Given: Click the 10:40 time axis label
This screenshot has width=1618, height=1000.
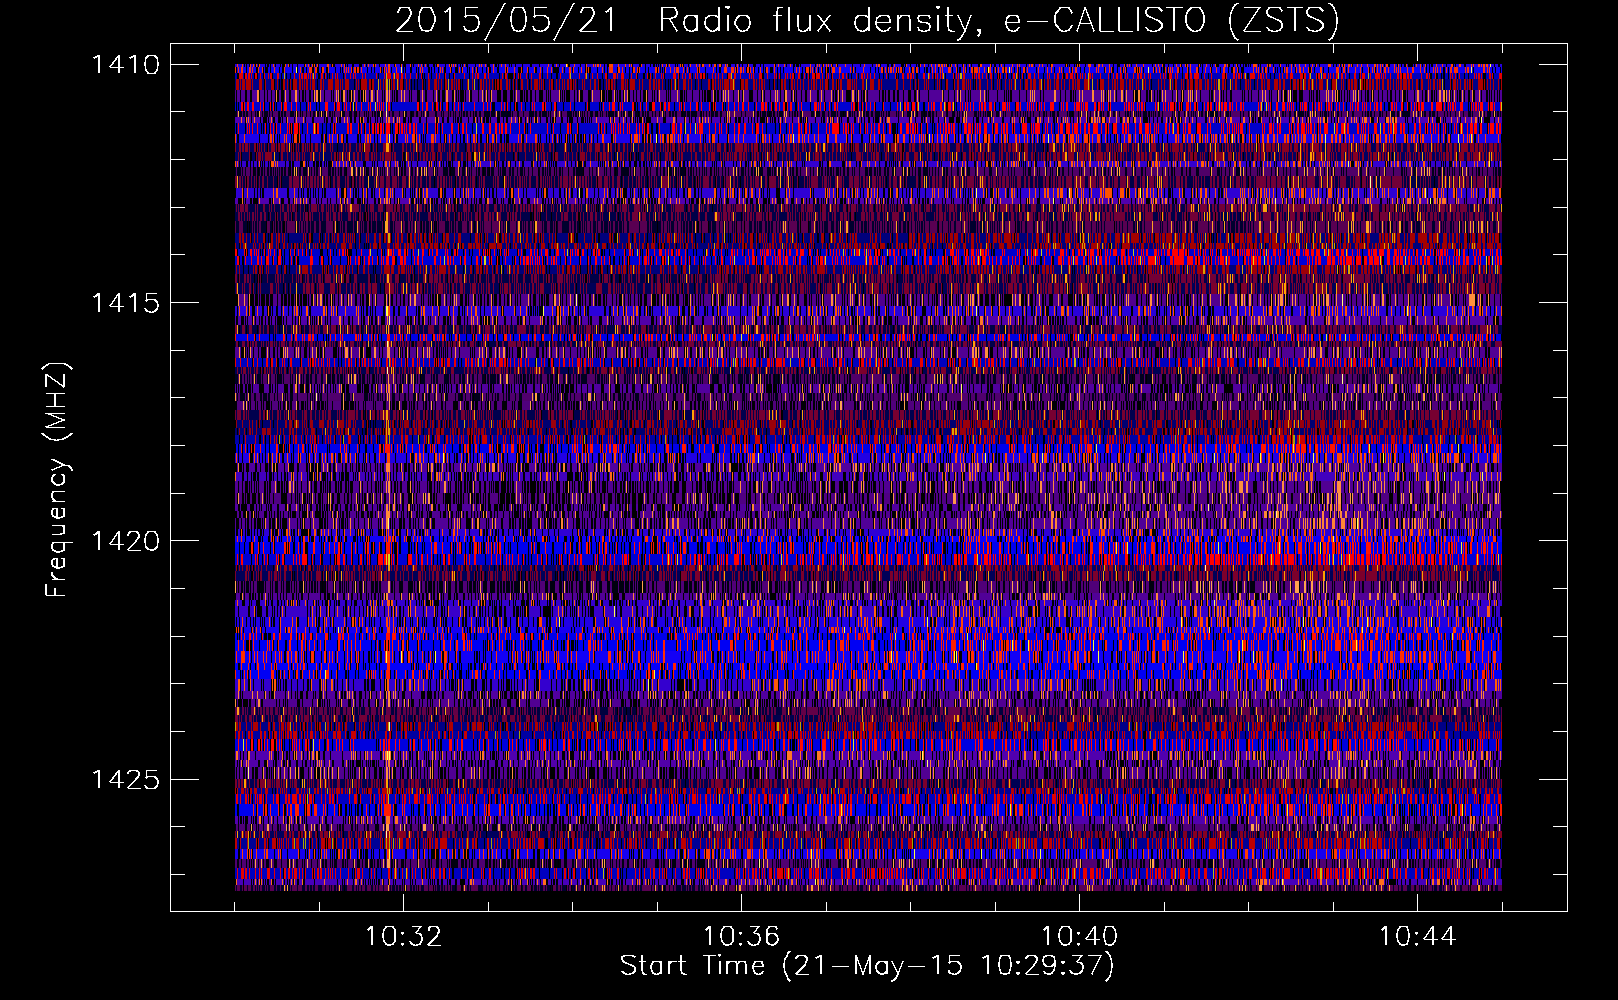Looking at the screenshot, I should [1079, 937].
